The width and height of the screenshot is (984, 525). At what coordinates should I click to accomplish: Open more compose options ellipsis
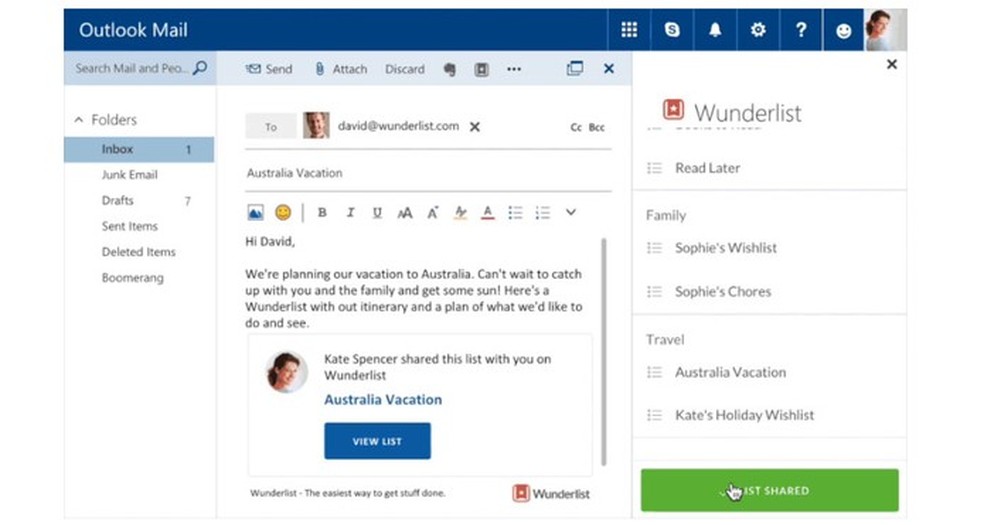(x=514, y=69)
